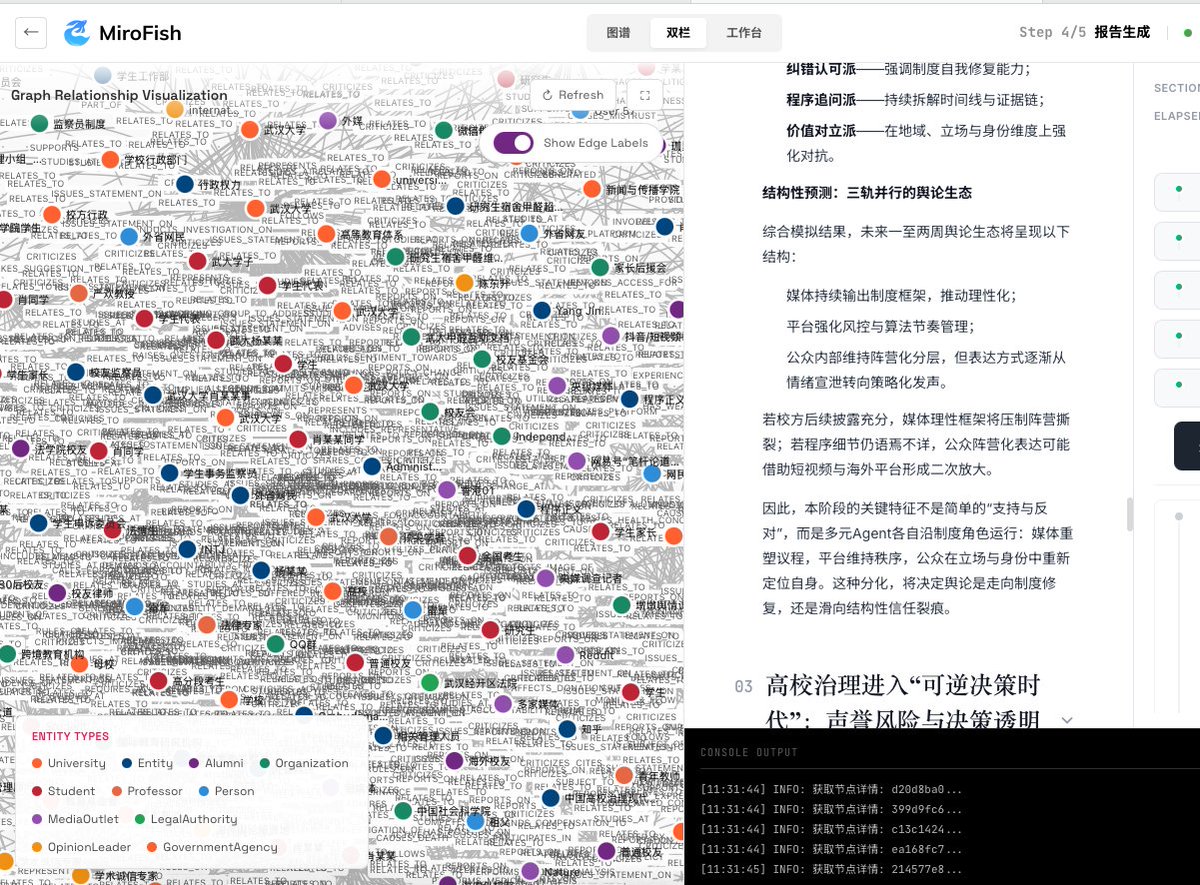Image resolution: width=1200 pixels, height=885 pixels.
Task: Click the 结构性预测：三轨并行的舆论生态 heading
Action: coord(867,193)
